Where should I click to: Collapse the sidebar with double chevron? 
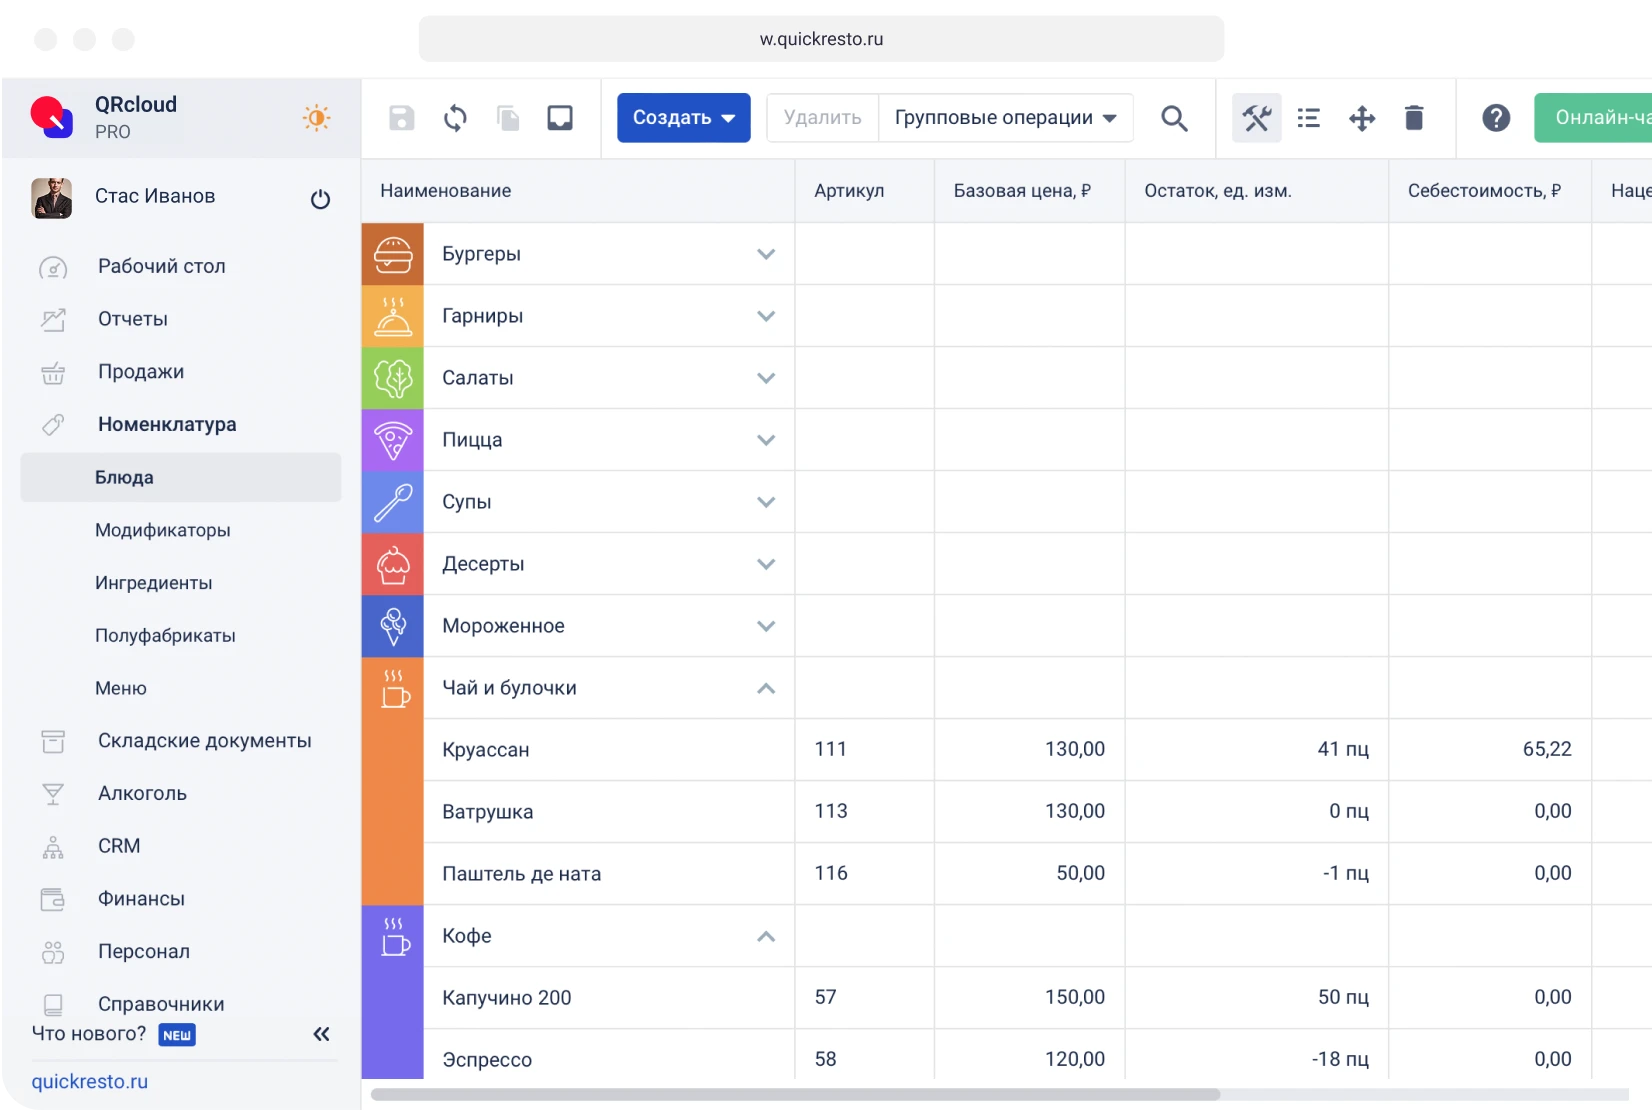[x=321, y=1034]
